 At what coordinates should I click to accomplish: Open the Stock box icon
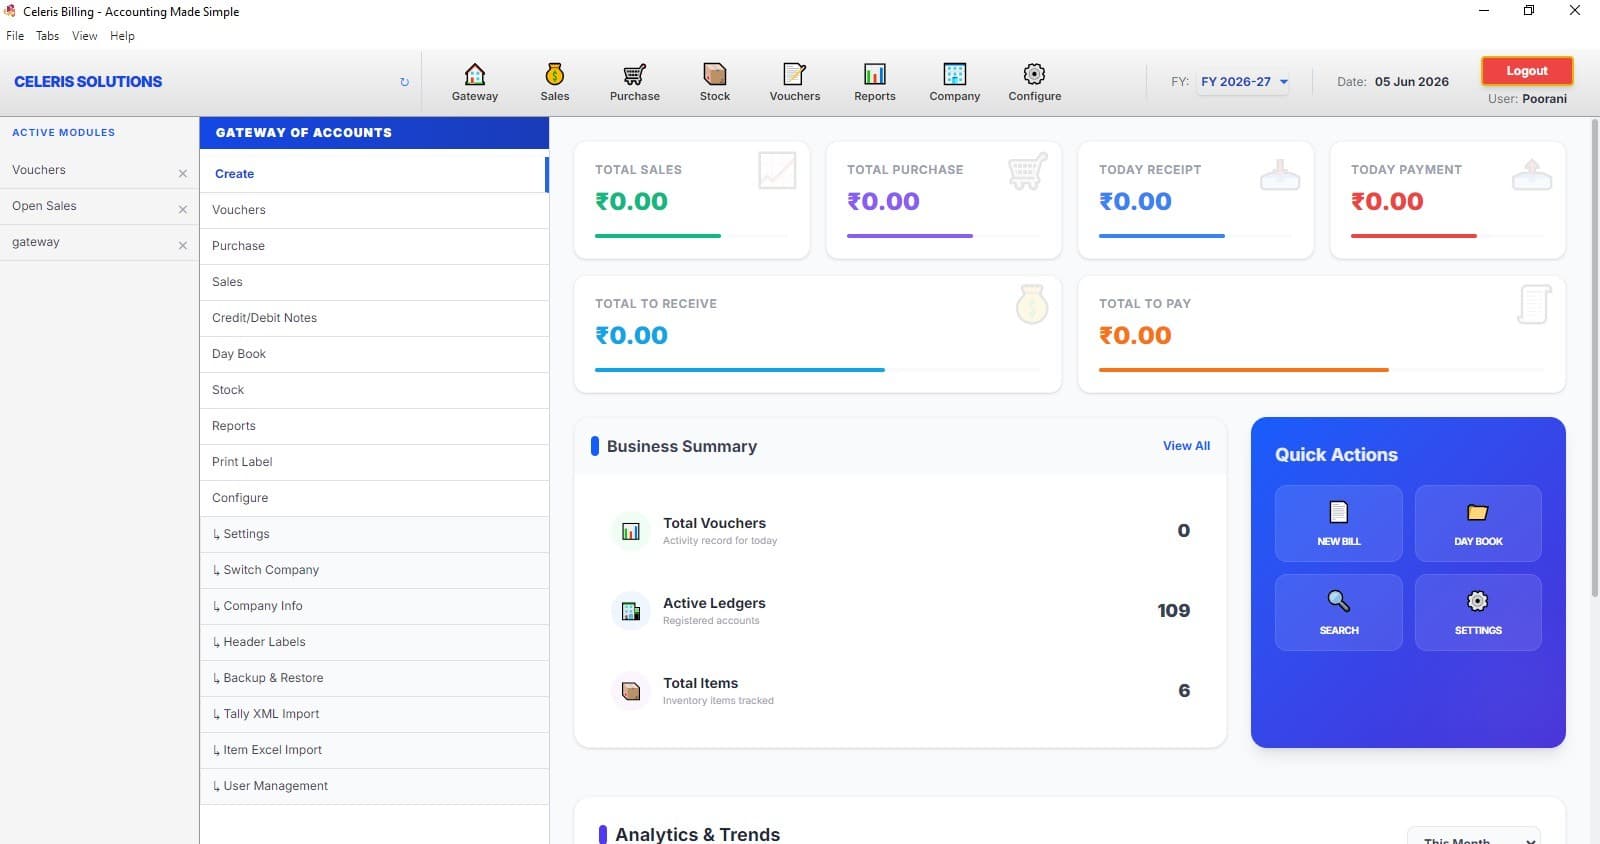[x=715, y=82]
